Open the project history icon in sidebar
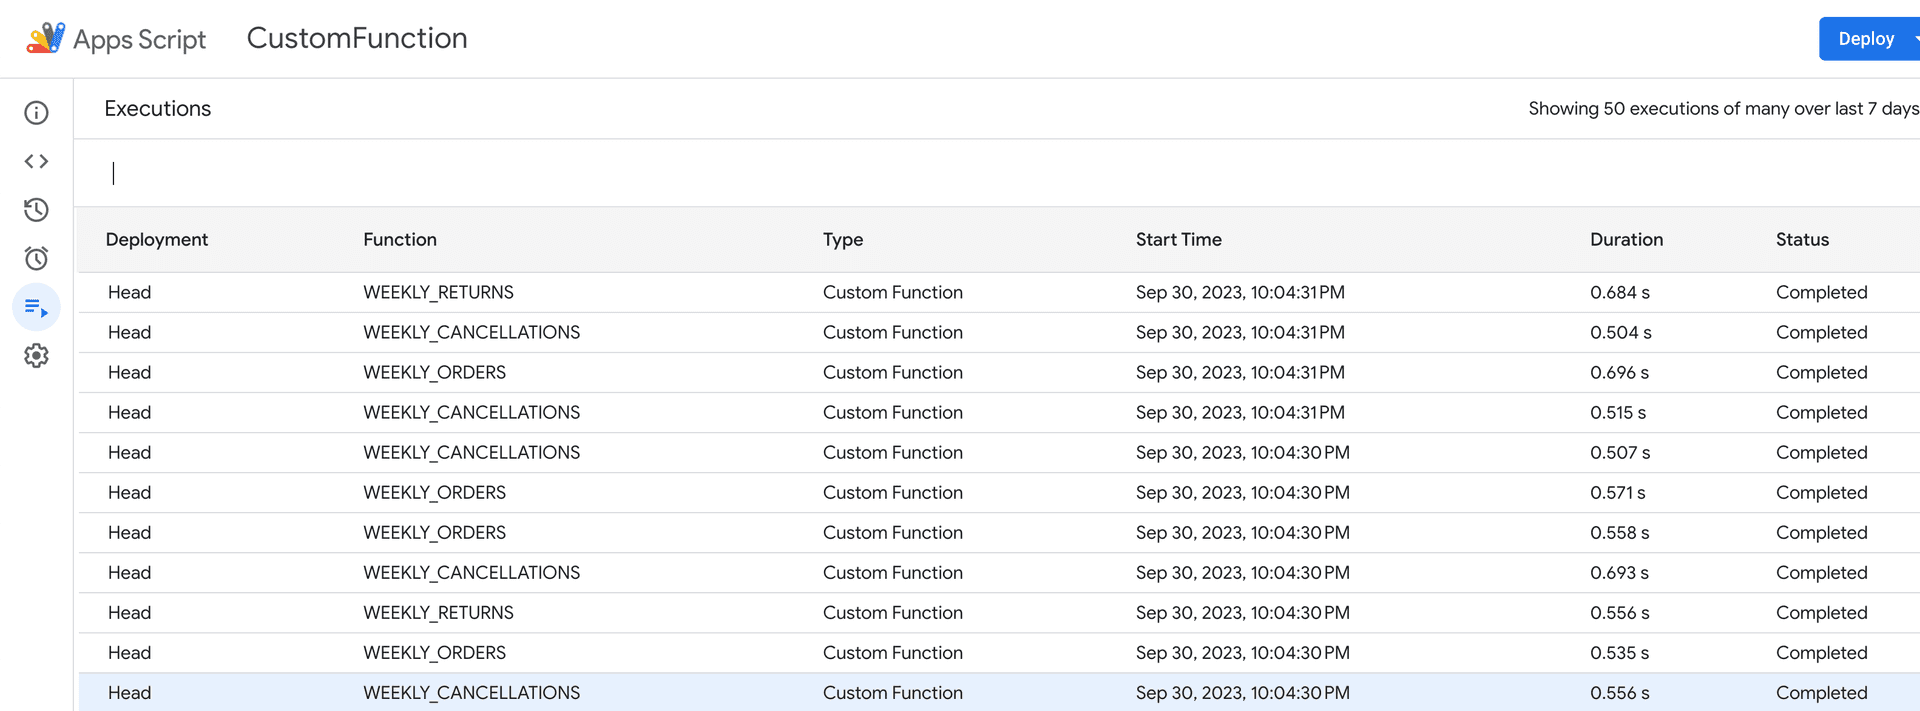This screenshot has height=711, width=1920. point(36,210)
